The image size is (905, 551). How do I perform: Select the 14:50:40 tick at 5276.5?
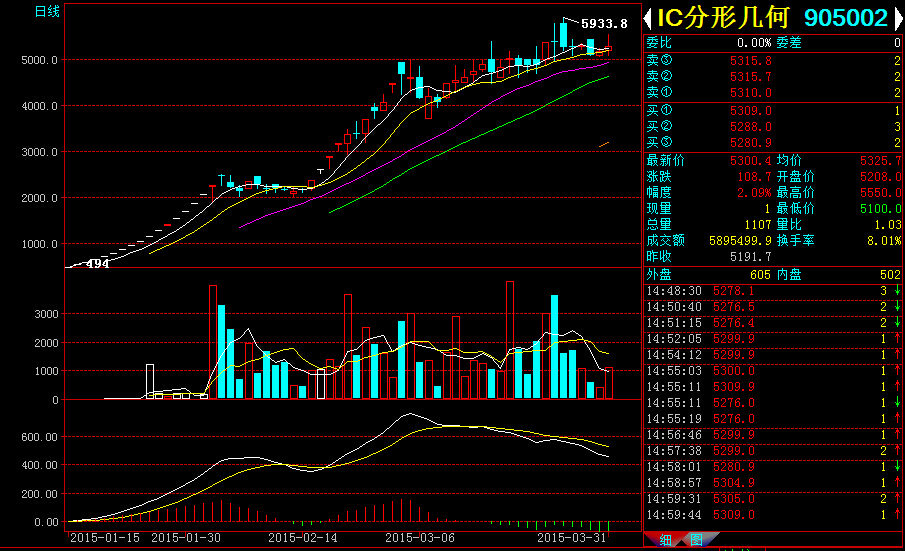773,307
